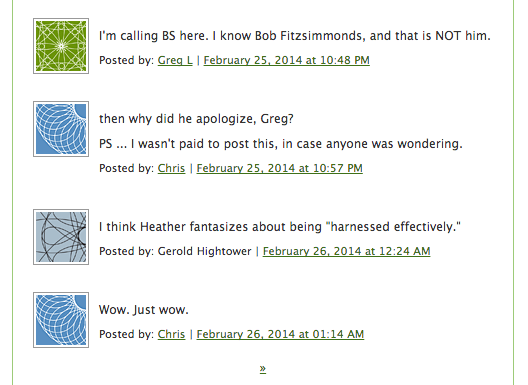This screenshot has width=528, height=385.
Task: Click the 'Wow. Just wow.' comment text
Action: pyautogui.click(x=144, y=310)
